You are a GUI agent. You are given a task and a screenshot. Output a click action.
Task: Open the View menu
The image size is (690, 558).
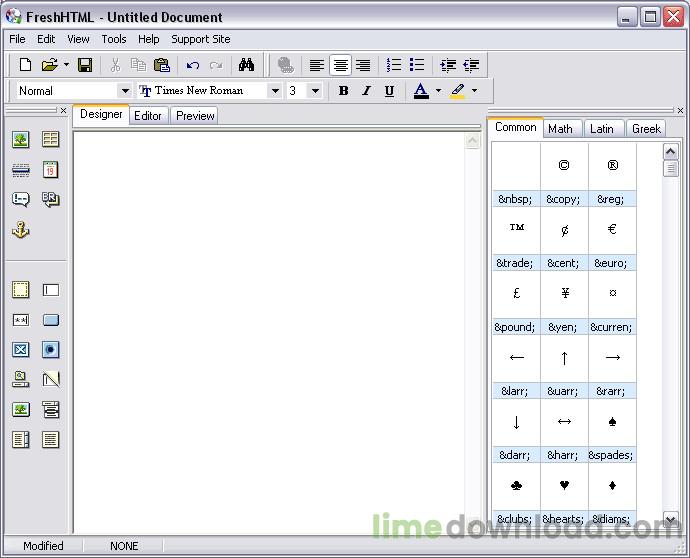(x=78, y=39)
